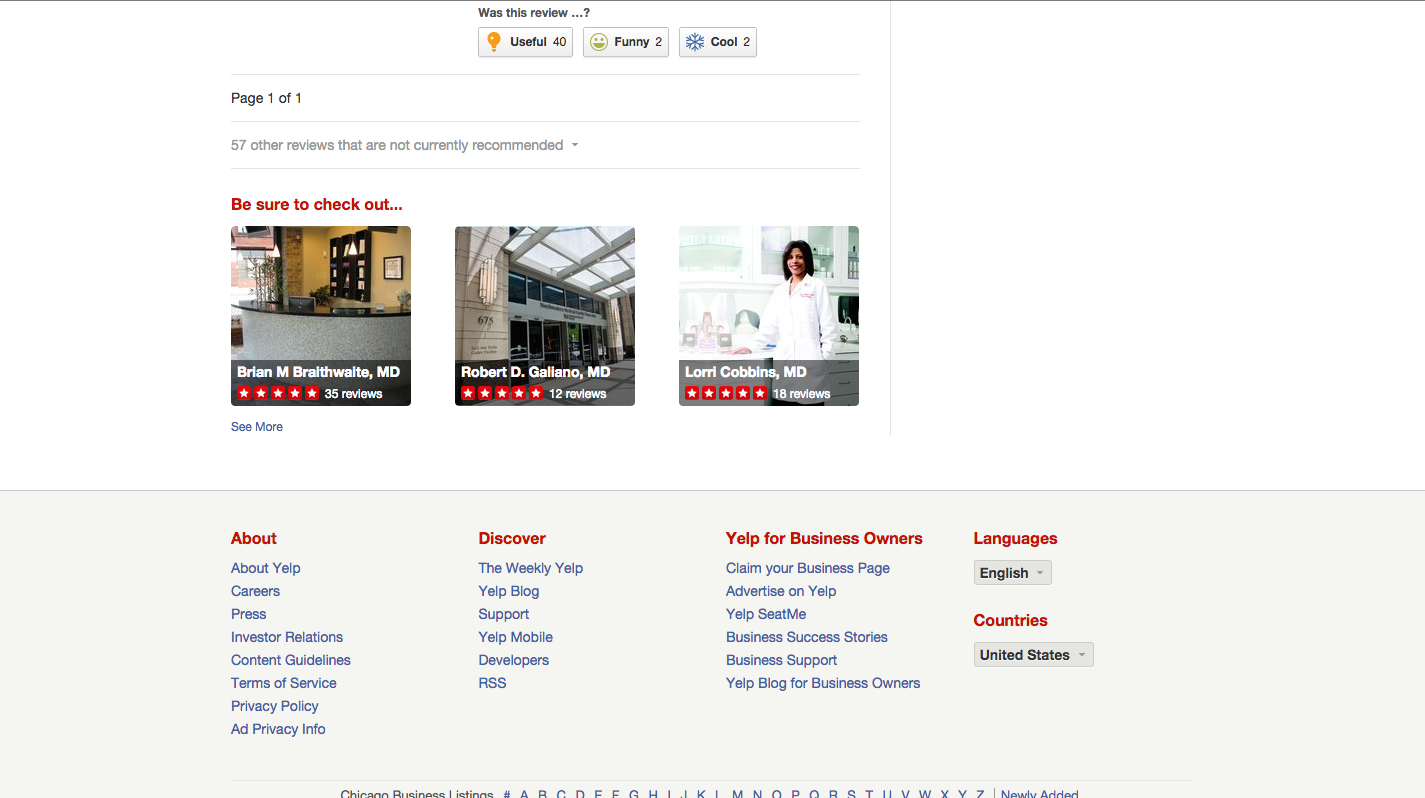Expand the 57 not recommended reviews
This screenshot has height=798, width=1425.
tap(405, 145)
